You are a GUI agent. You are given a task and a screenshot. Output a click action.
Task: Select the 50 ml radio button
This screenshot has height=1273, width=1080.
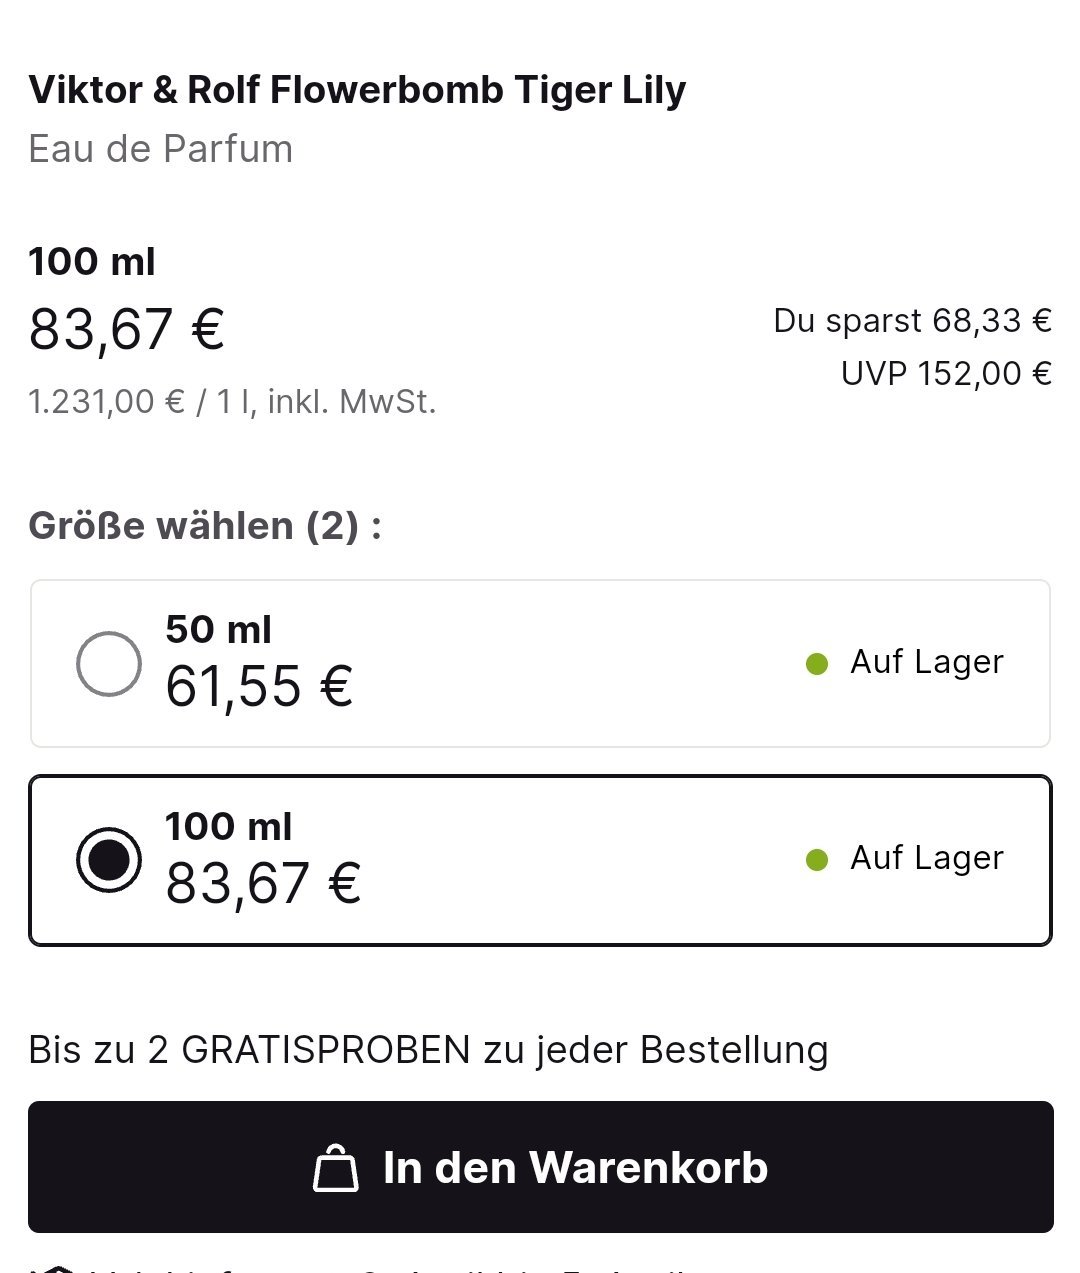point(109,664)
